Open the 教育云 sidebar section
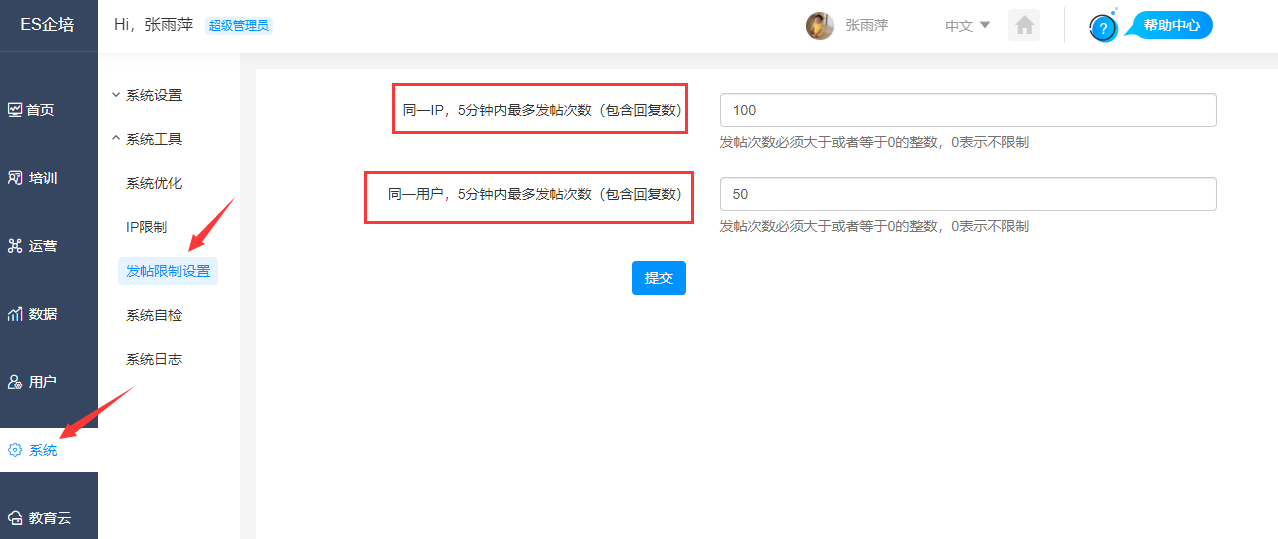This screenshot has width=1278, height=539. point(49,518)
